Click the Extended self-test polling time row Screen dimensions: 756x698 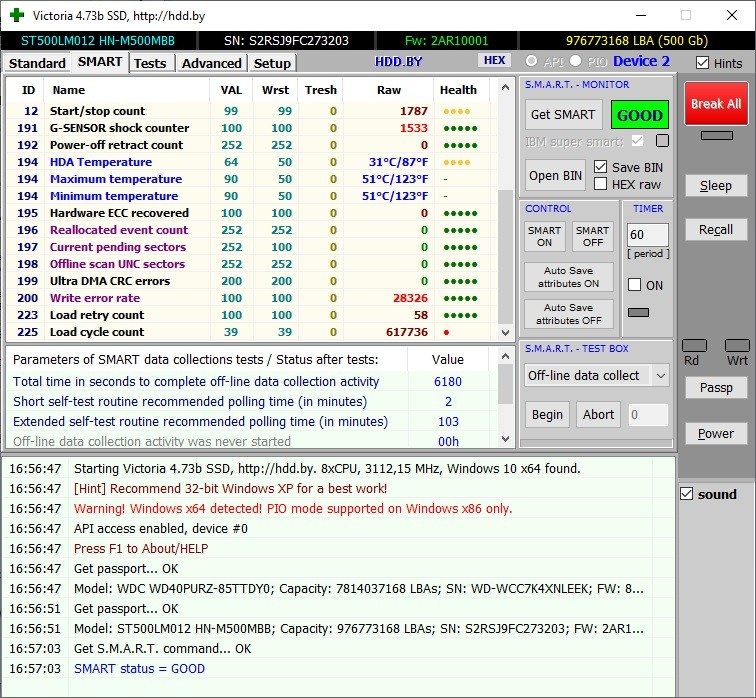(x=252, y=421)
